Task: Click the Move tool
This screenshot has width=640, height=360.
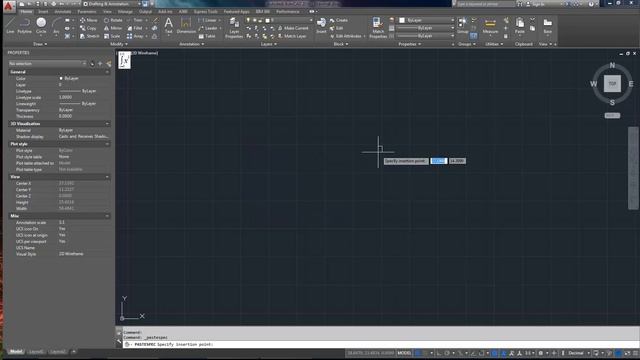Action: point(89,20)
